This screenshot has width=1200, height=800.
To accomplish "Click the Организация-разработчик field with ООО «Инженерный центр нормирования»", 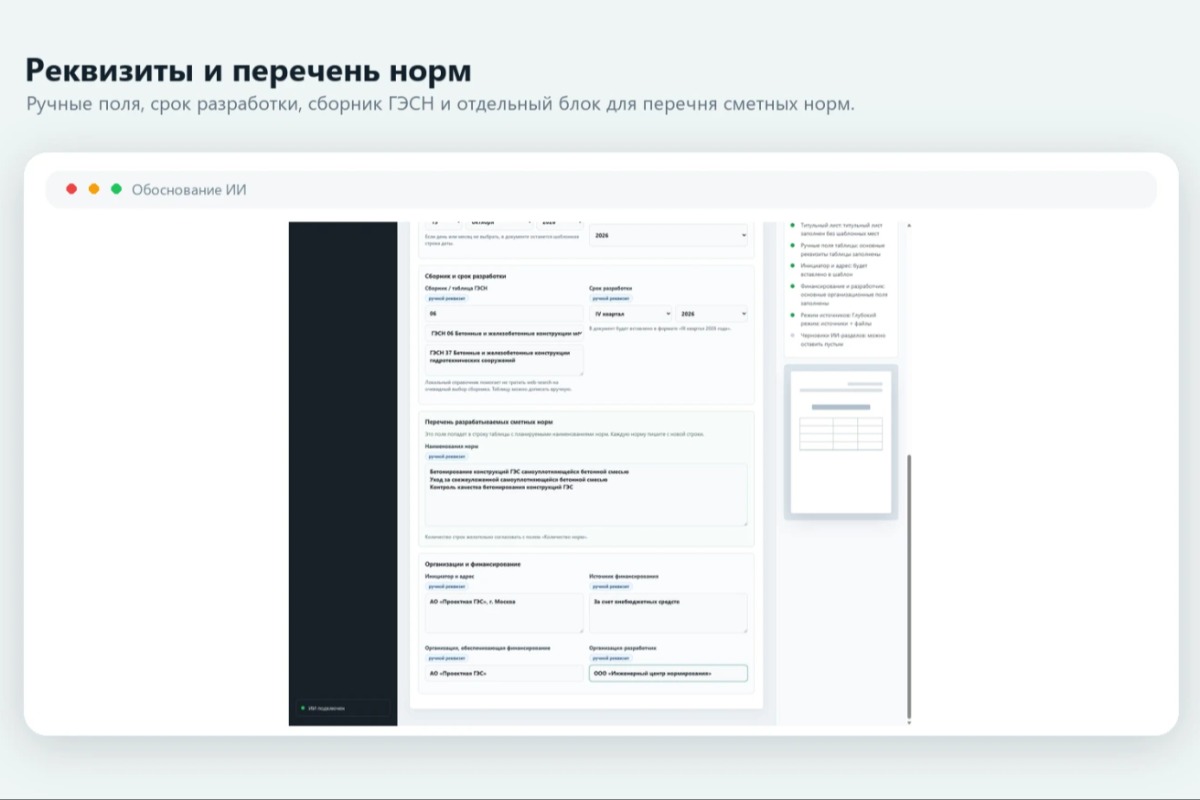I will click(x=668, y=674).
